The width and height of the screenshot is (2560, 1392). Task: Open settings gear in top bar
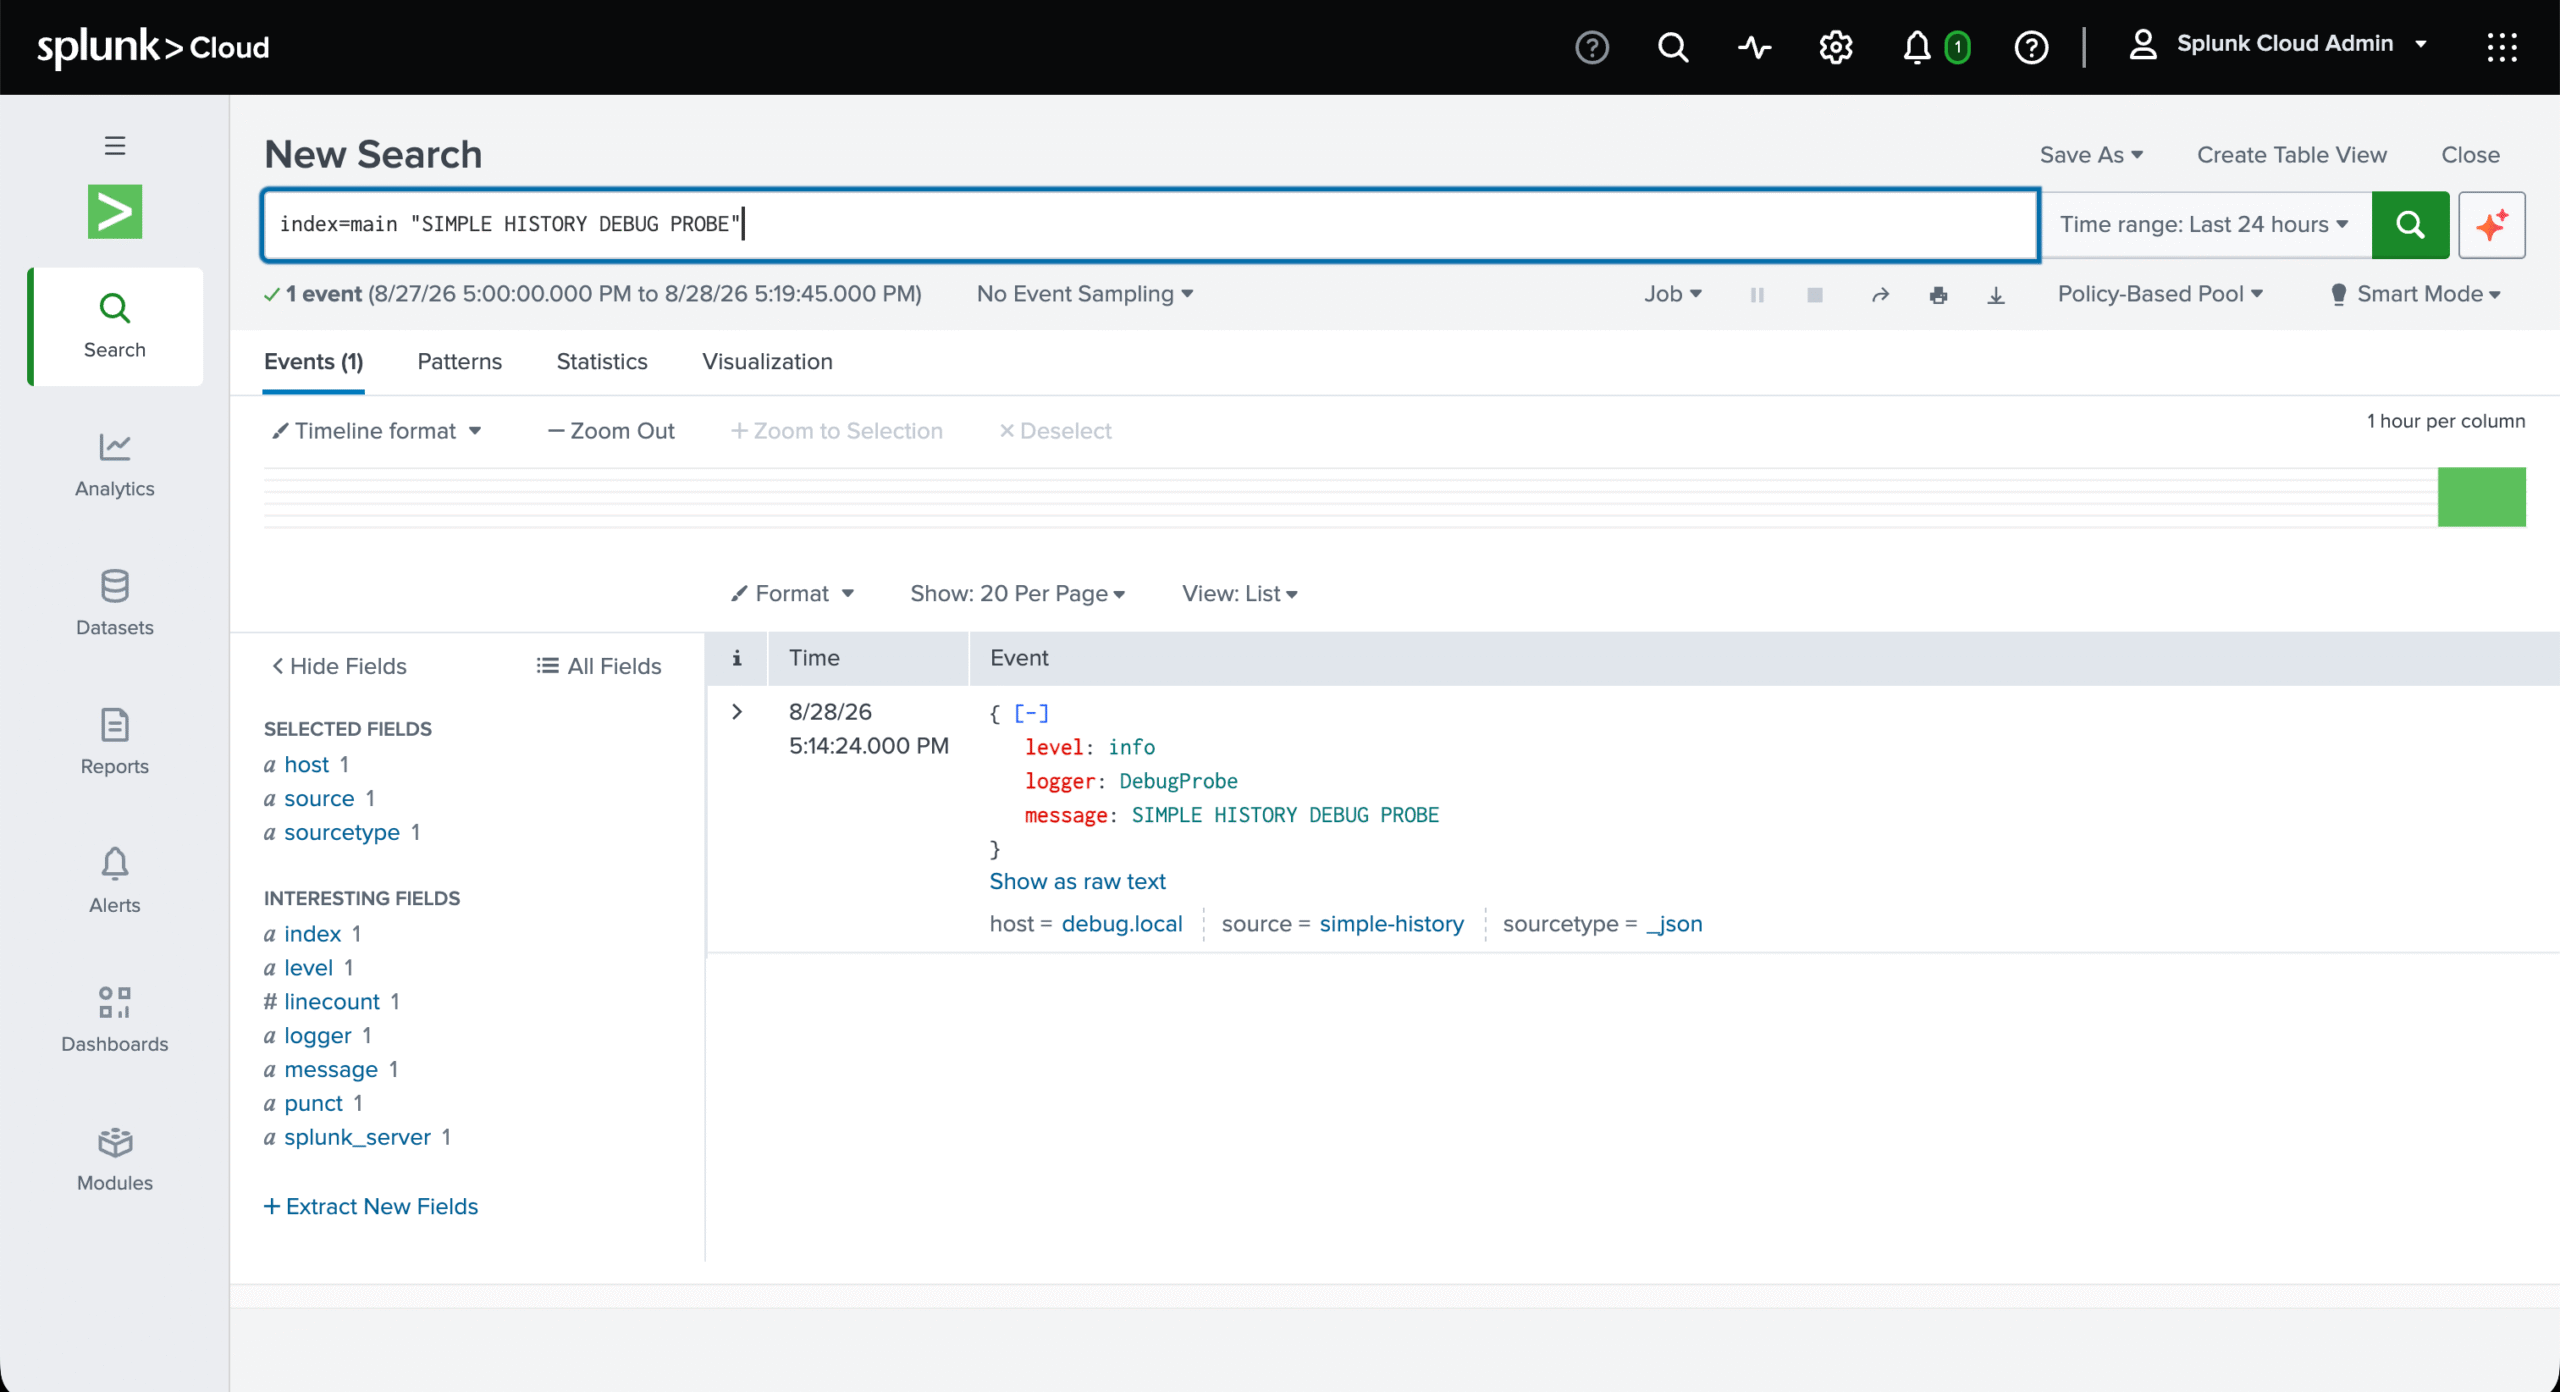coord(1836,47)
